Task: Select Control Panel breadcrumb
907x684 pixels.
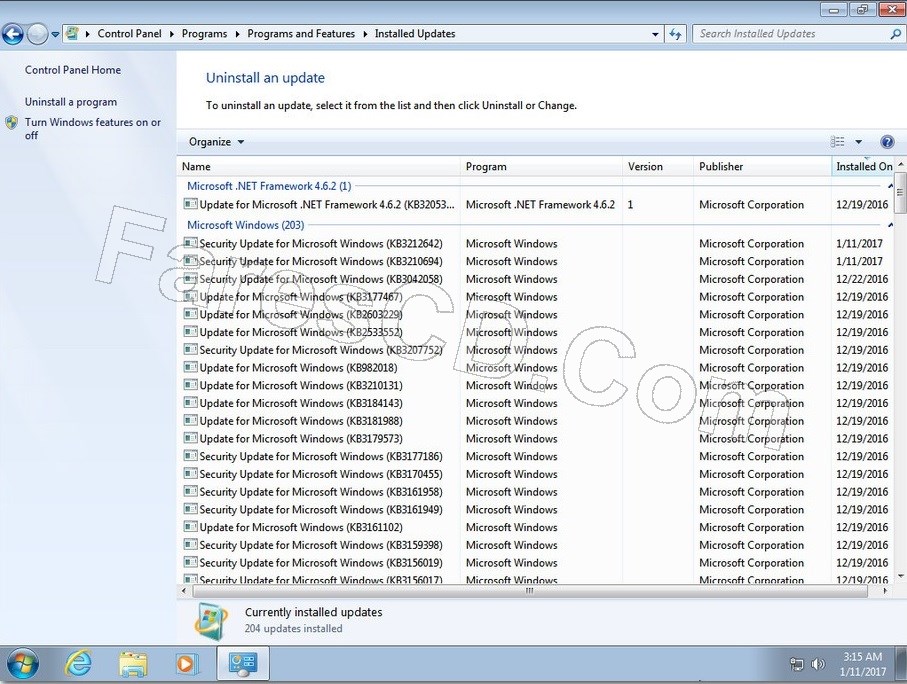Action: (x=129, y=34)
